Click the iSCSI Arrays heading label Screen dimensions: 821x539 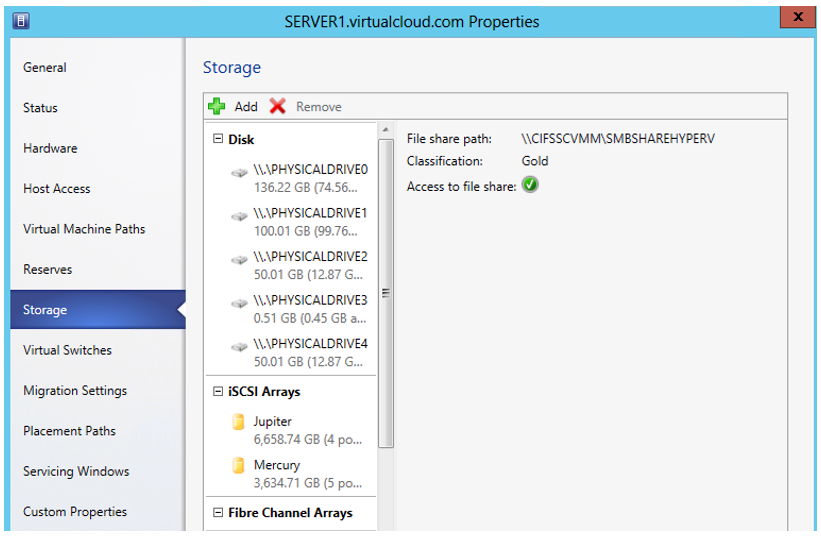coord(264,392)
